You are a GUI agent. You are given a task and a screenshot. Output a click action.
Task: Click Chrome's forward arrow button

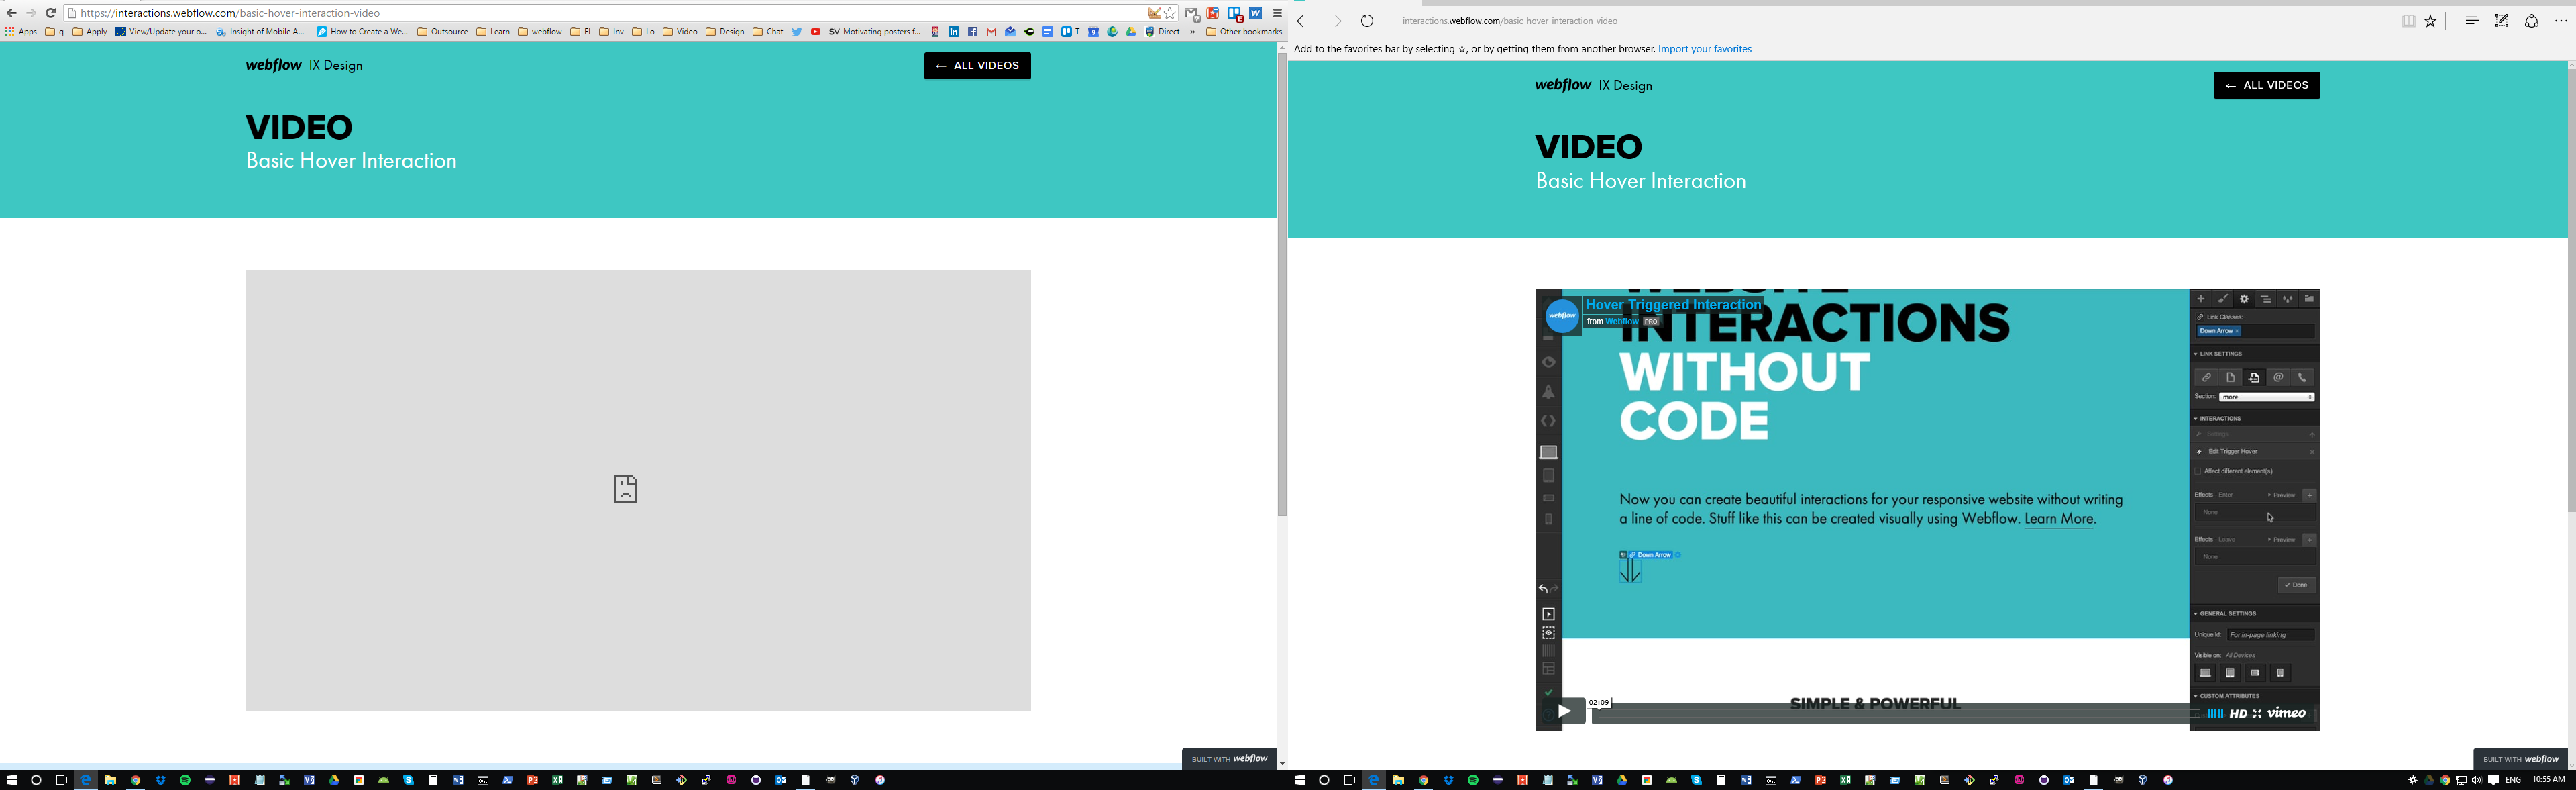[x=31, y=13]
